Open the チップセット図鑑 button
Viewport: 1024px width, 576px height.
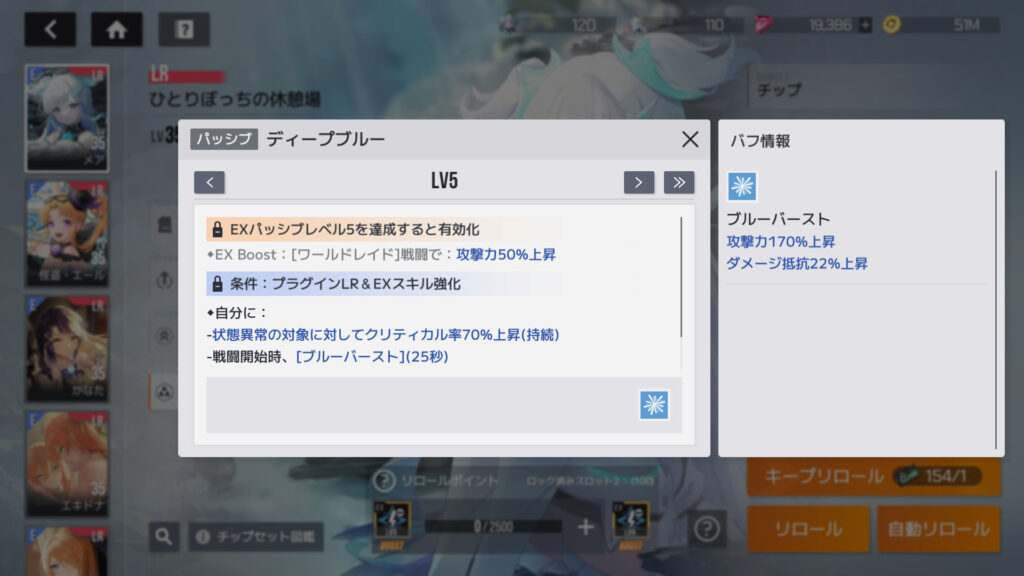pos(256,537)
